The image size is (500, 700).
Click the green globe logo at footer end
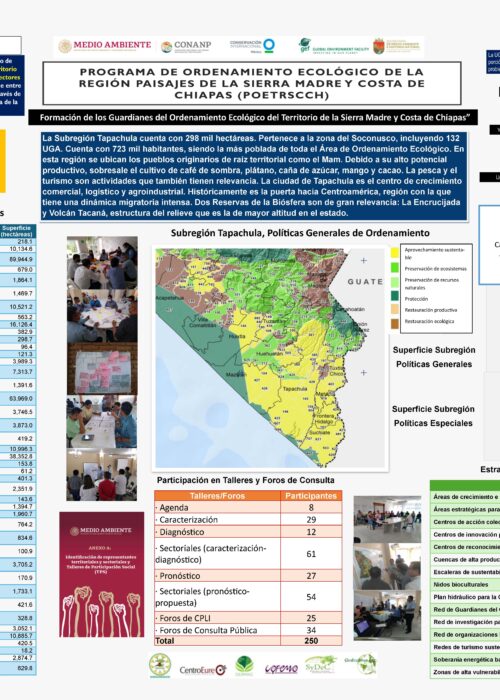(361, 664)
